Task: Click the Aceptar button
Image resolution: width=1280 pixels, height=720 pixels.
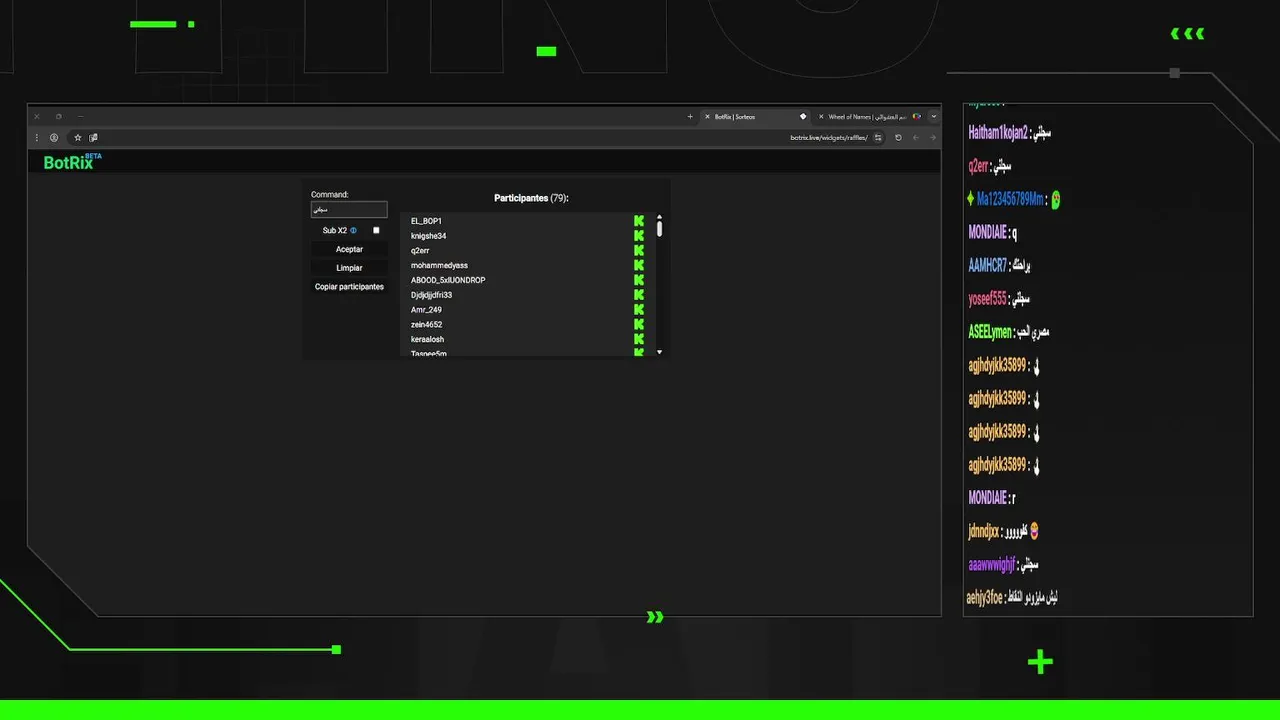Action: 349,249
